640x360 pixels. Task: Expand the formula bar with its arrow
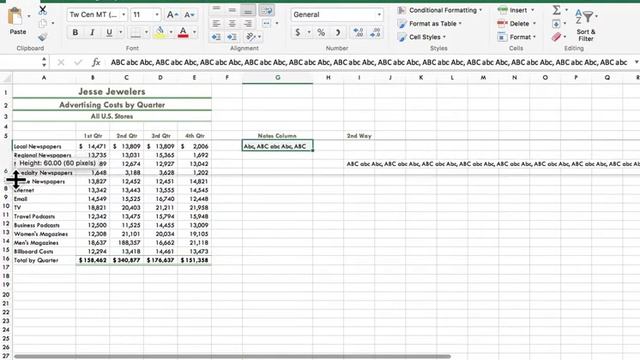[636, 62]
